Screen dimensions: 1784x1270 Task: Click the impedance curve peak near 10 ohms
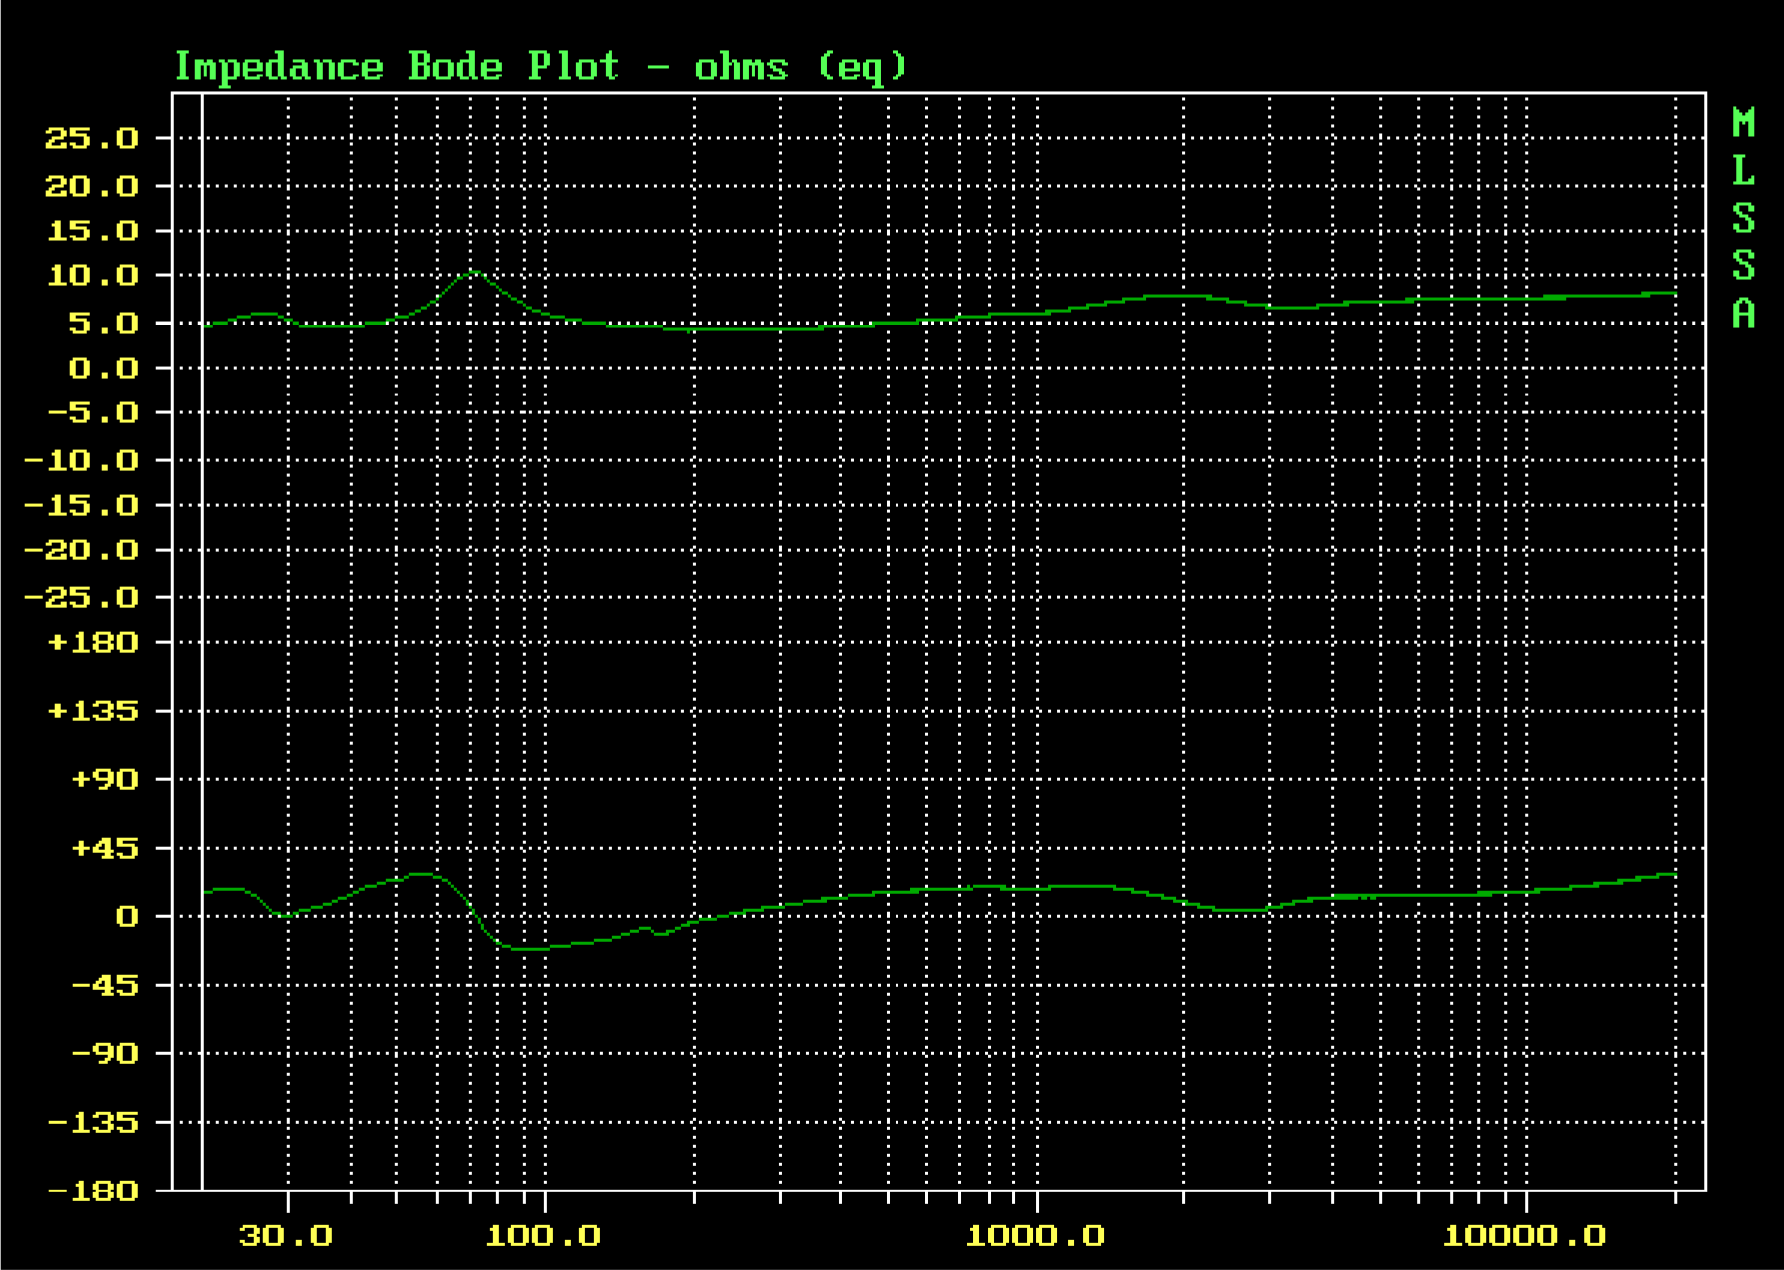[476, 271]
